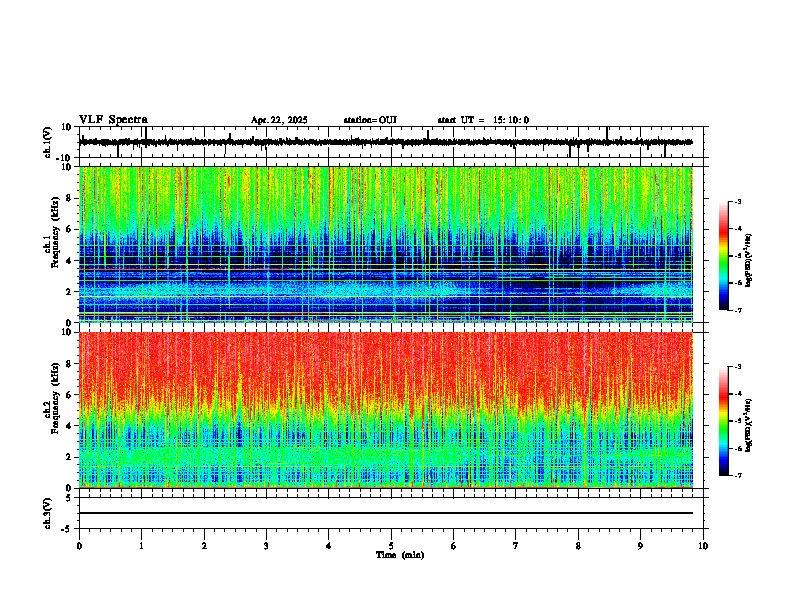Click the "ch.1(V)" waveform axis label
Screen dimensions: 792x612
click(48, 142)
